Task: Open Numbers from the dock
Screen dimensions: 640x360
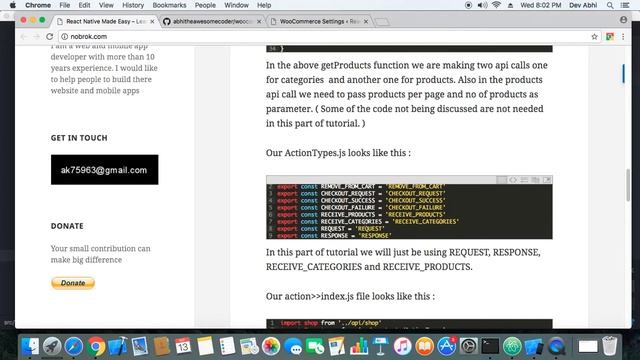Action: point(359,347)
